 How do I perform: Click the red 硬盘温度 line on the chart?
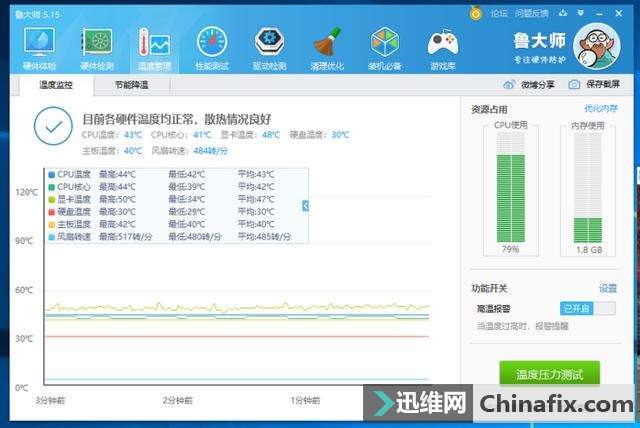pos(237,337)
